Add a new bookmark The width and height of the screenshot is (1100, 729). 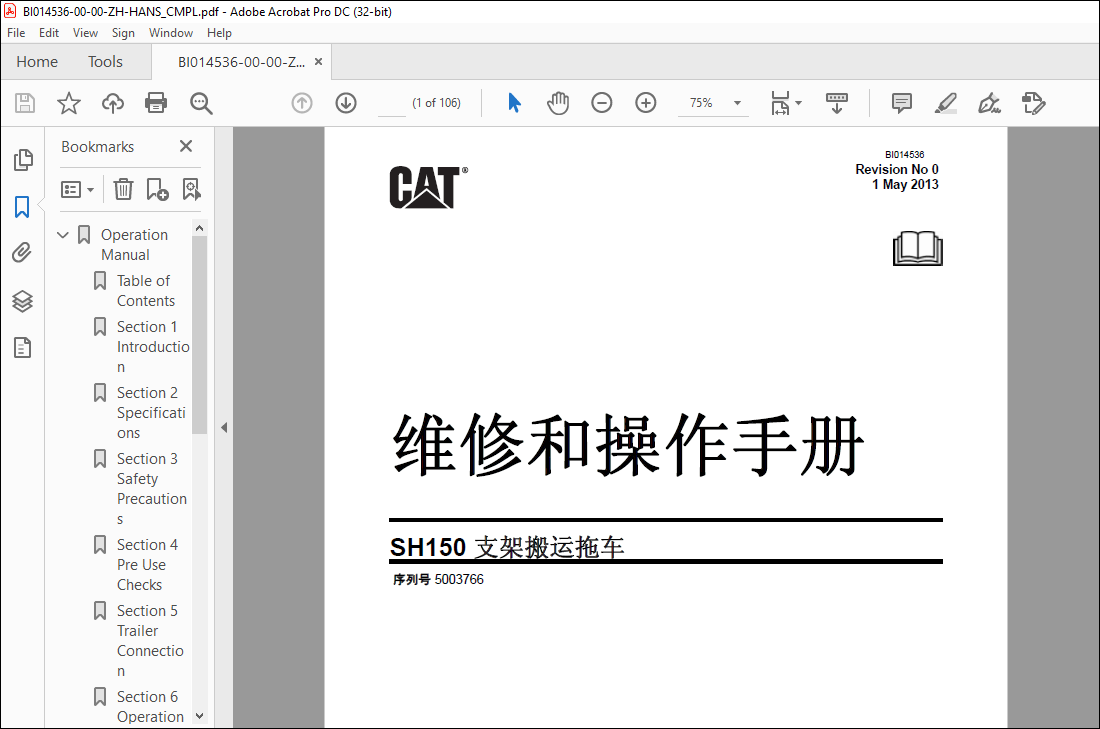point(157,189)
